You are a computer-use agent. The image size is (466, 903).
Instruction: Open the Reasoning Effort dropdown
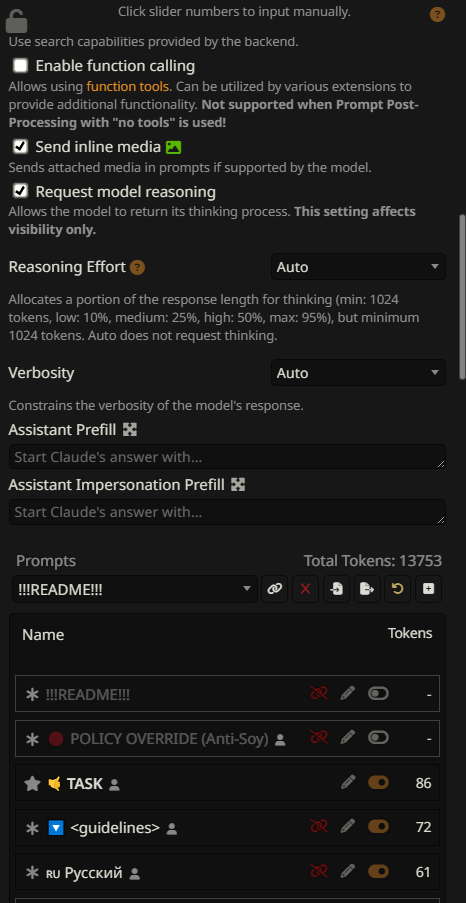pyautogui.click(x=358, y=267)
